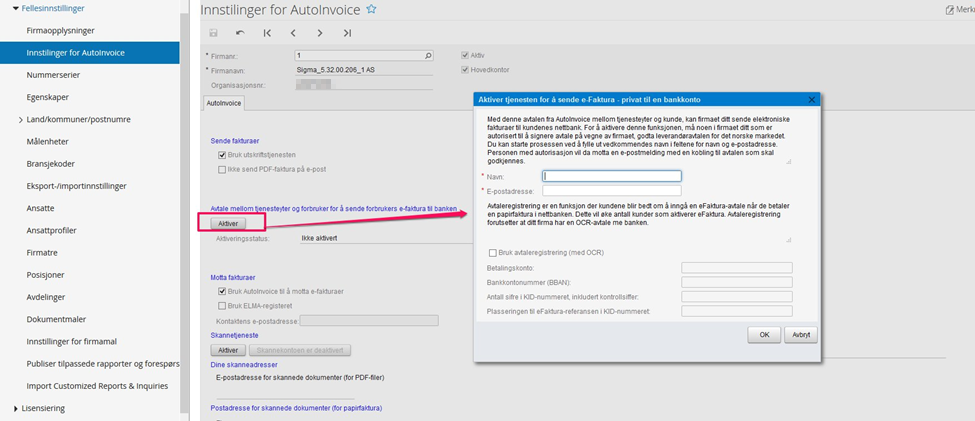Screen dimensions: 975x421
Task: Enable Bruk ELMA-registeret checkbox
Action: tap(222, 305)
